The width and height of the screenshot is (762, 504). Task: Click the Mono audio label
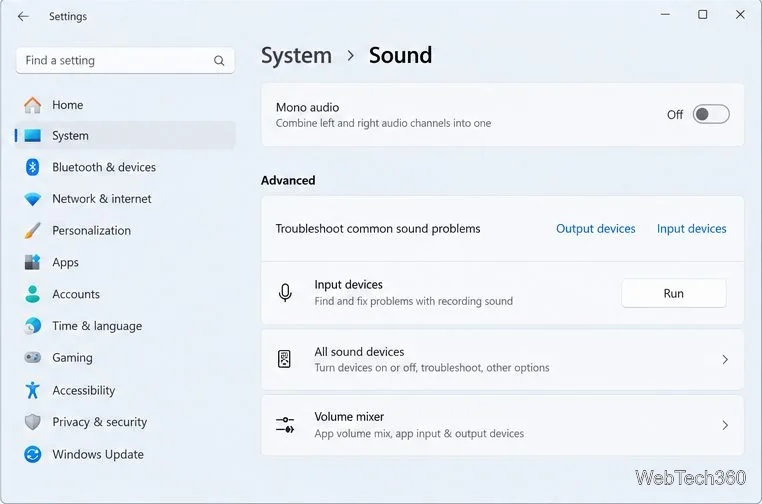308,107
